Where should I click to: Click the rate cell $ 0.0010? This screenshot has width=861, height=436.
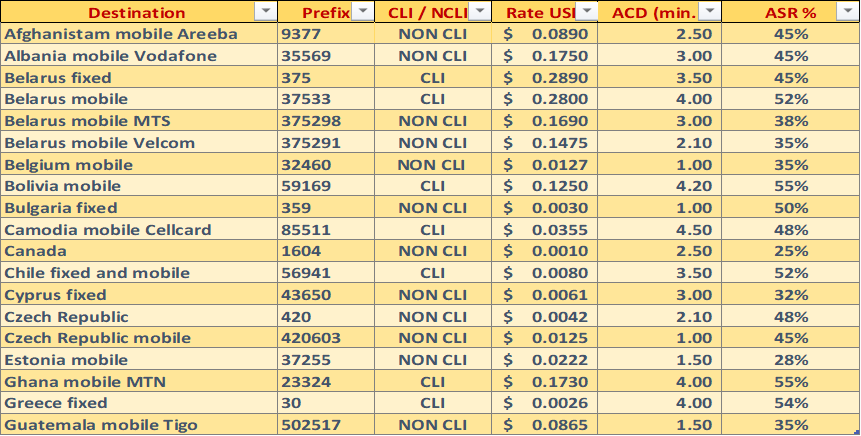tap(545, 251)
